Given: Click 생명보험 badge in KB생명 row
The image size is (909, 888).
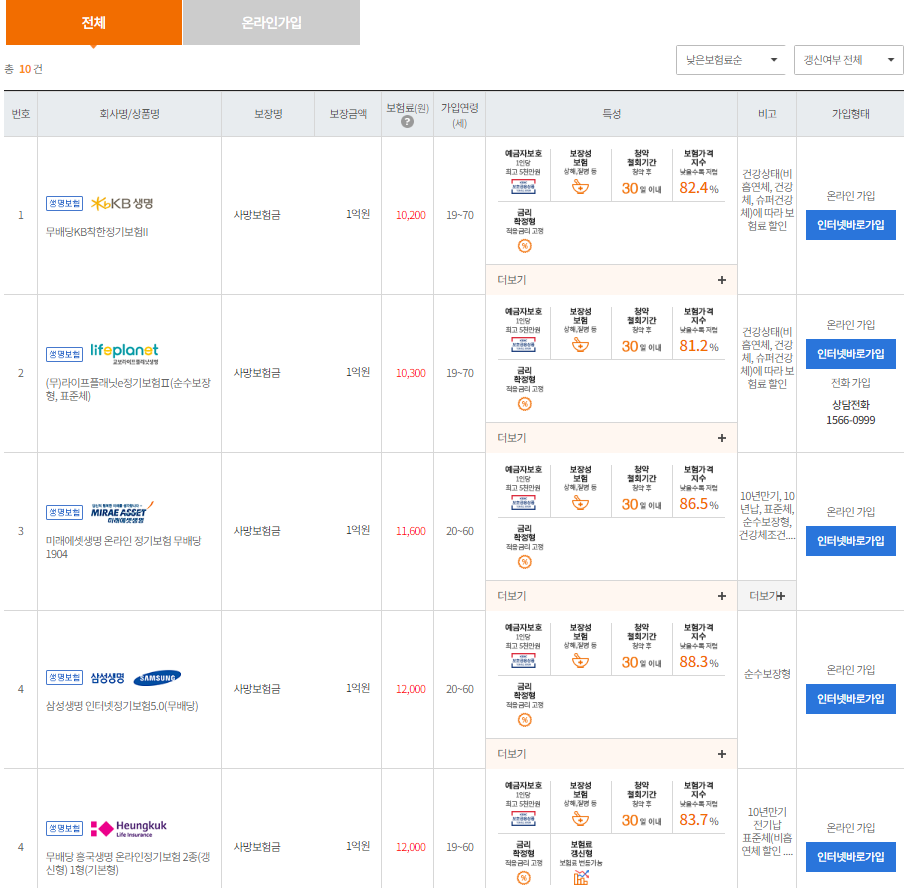Looking at the screenshot, I should (64, 203).
